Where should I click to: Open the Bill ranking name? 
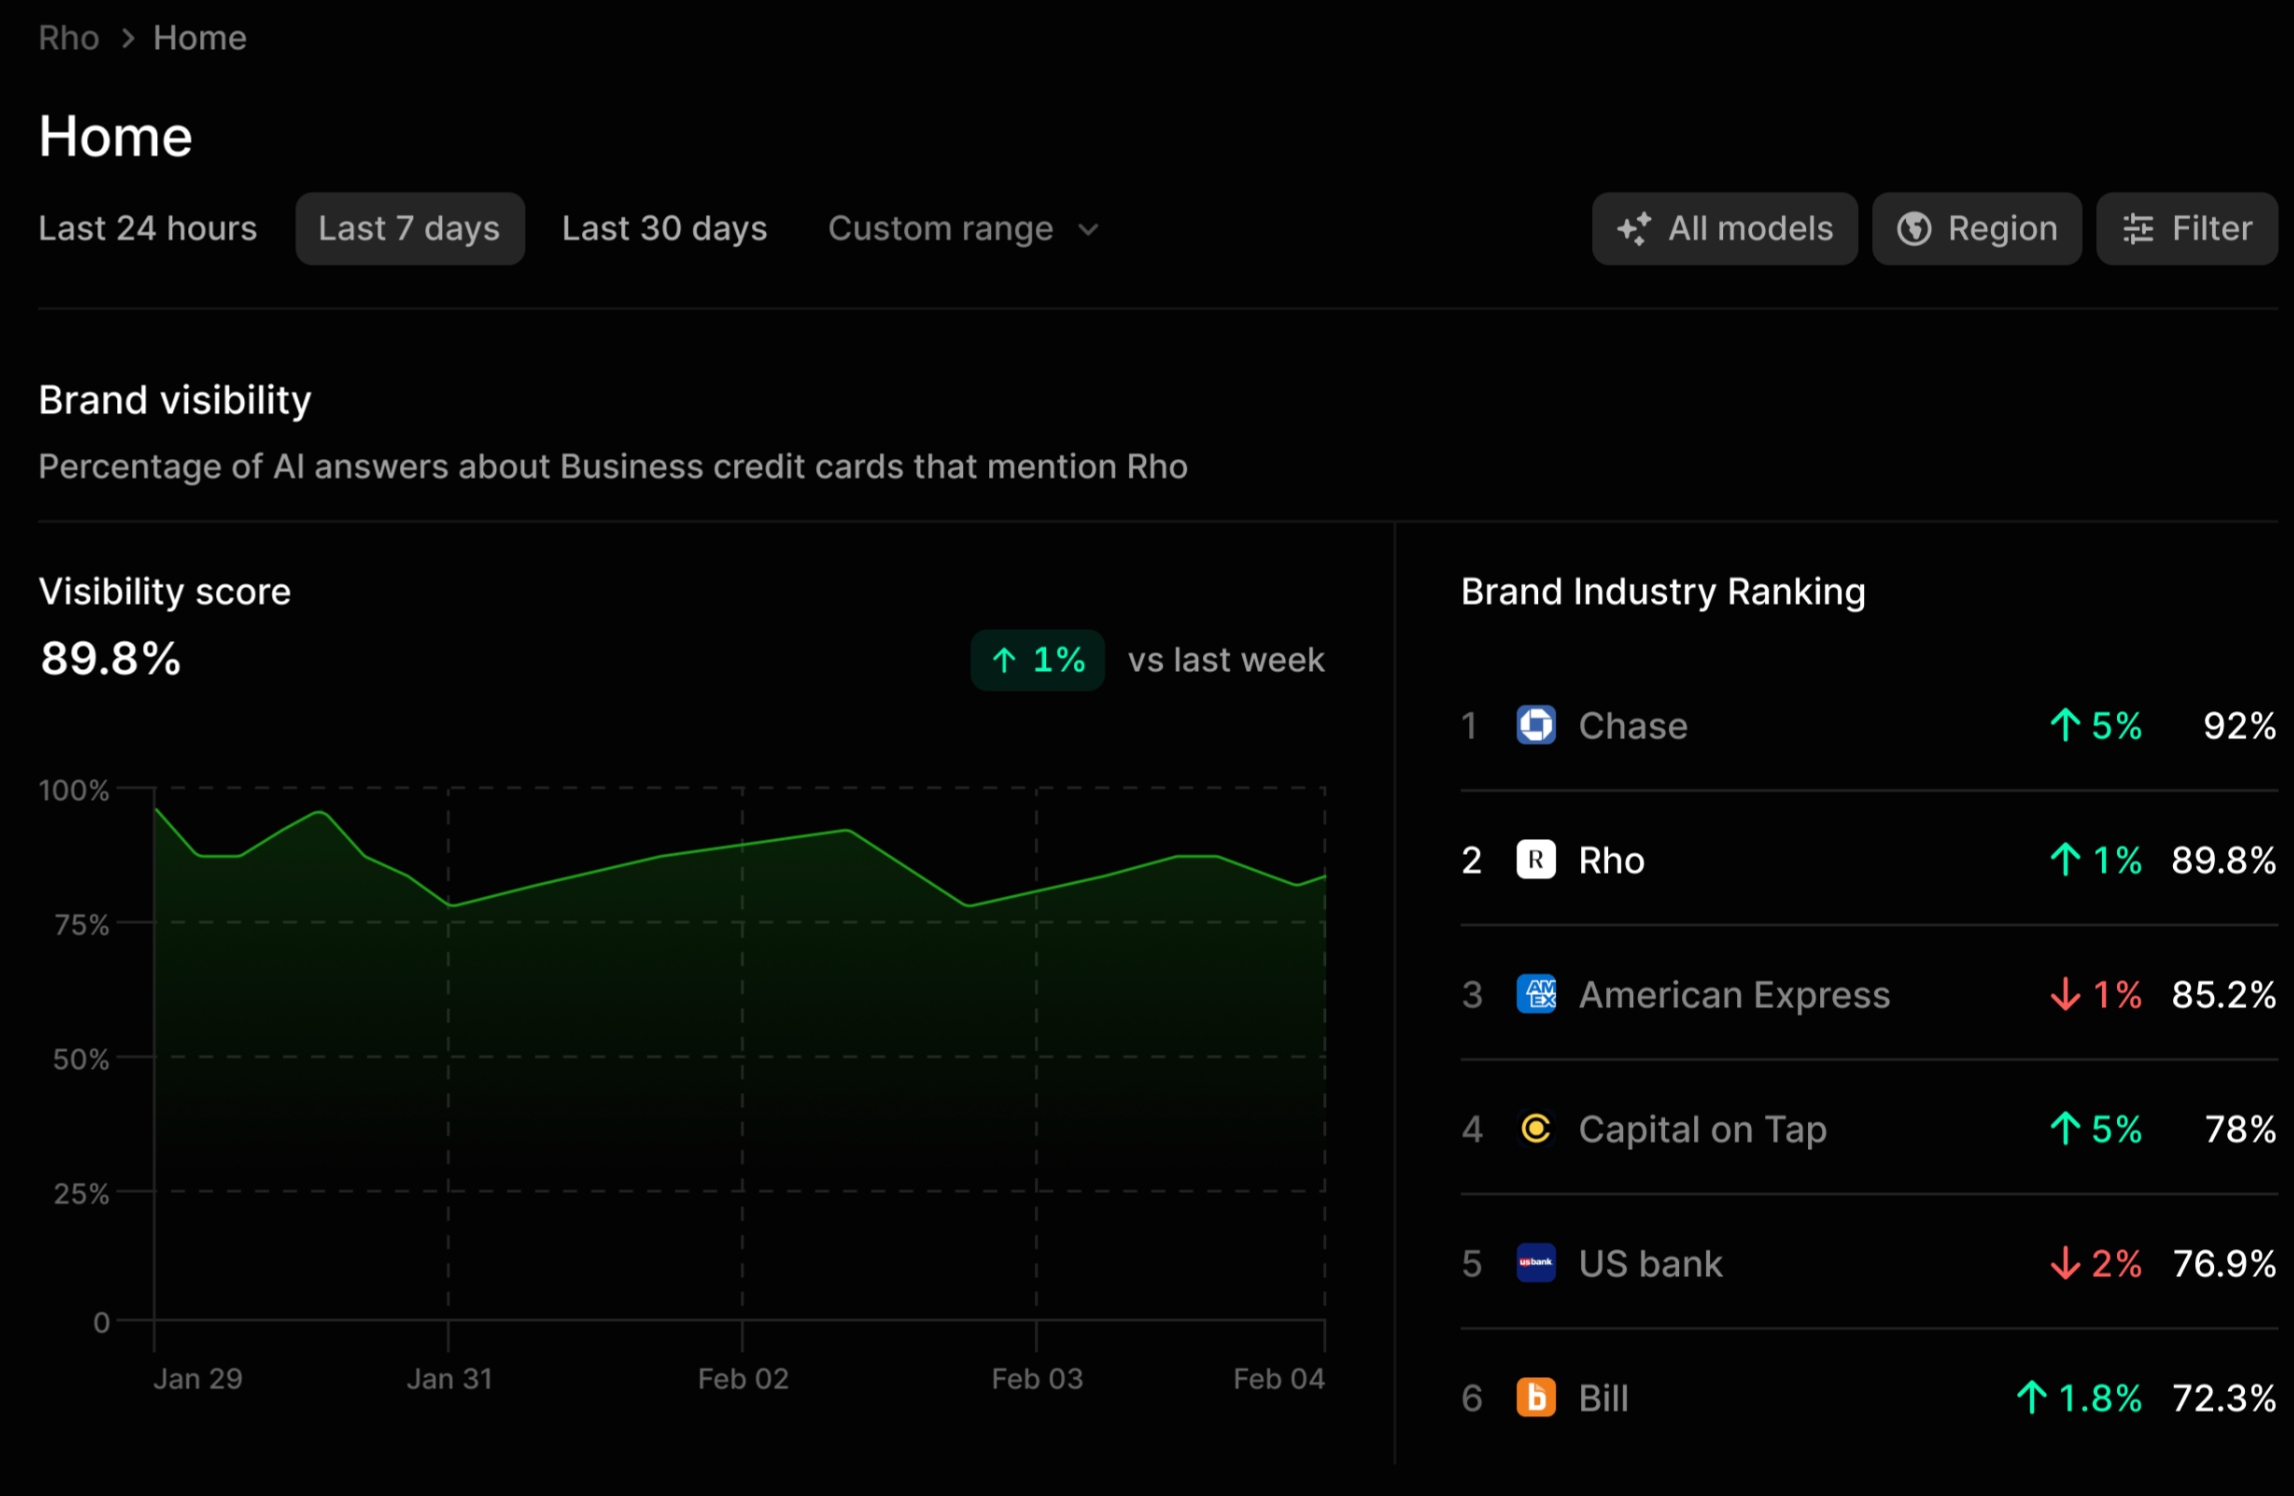tap(1603, 1398)
